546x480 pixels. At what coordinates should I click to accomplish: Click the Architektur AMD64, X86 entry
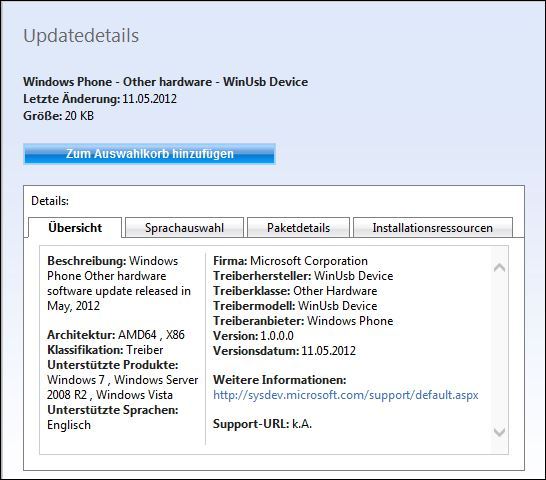pyautogui.click(x=116, y=335)
